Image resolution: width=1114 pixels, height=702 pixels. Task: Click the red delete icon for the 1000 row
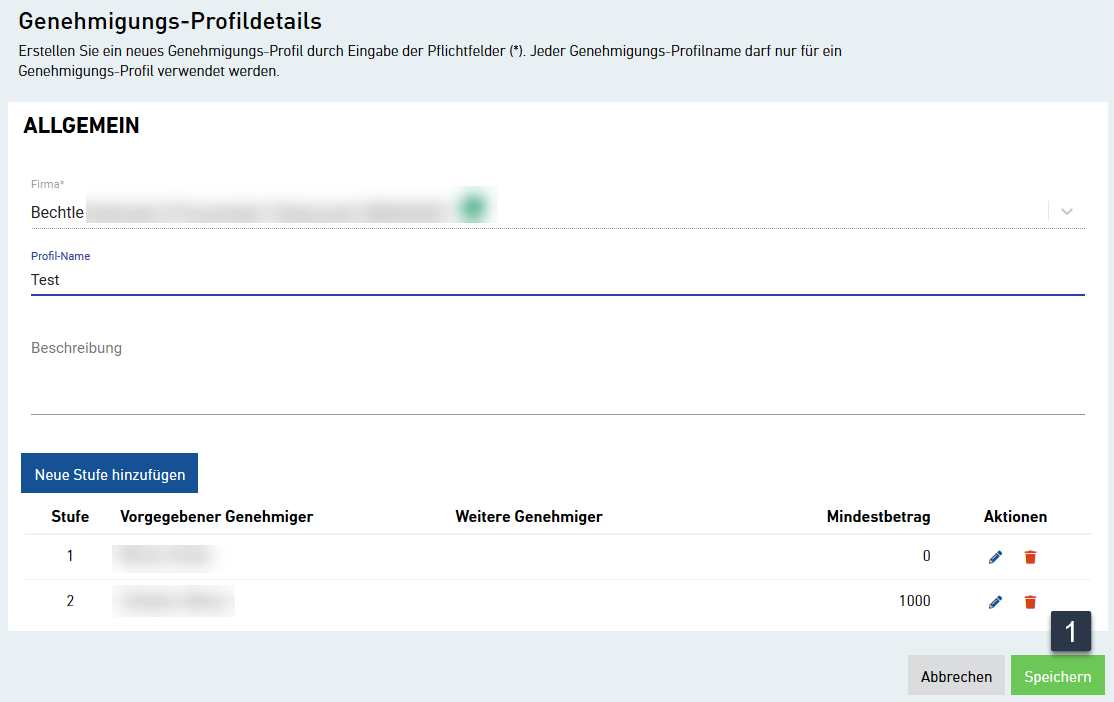pyautogui.click(x=1030, y=601)
